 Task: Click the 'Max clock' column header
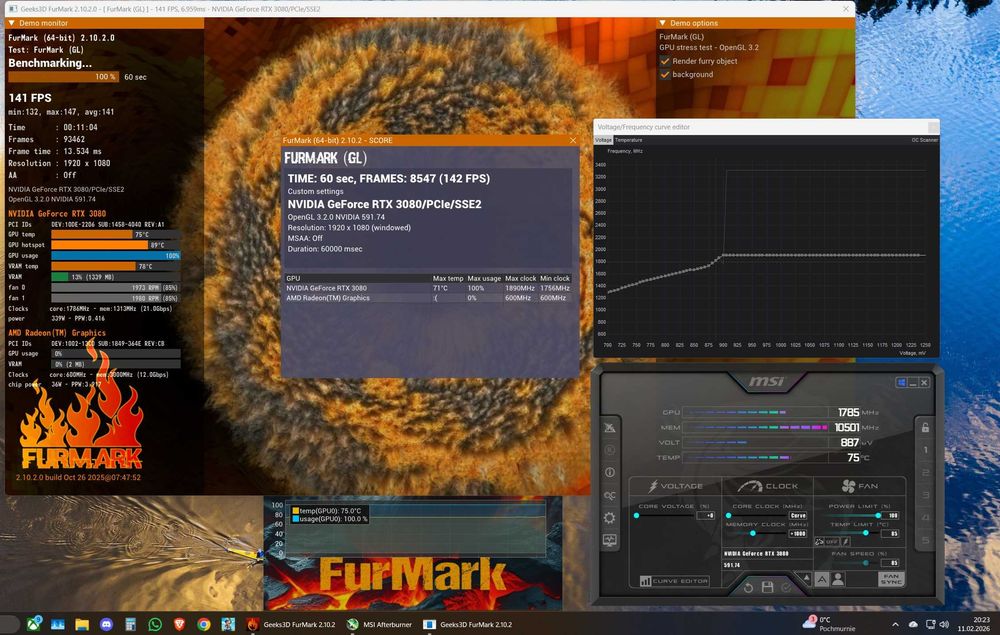[x=520, y=278]
